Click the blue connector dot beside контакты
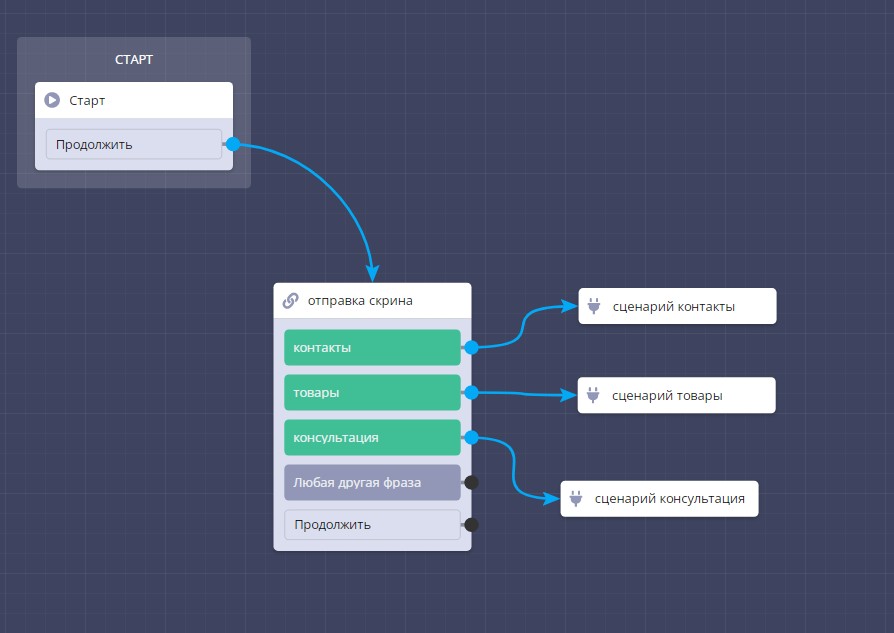This screenshot has width=894, height=633. point(471,348)
